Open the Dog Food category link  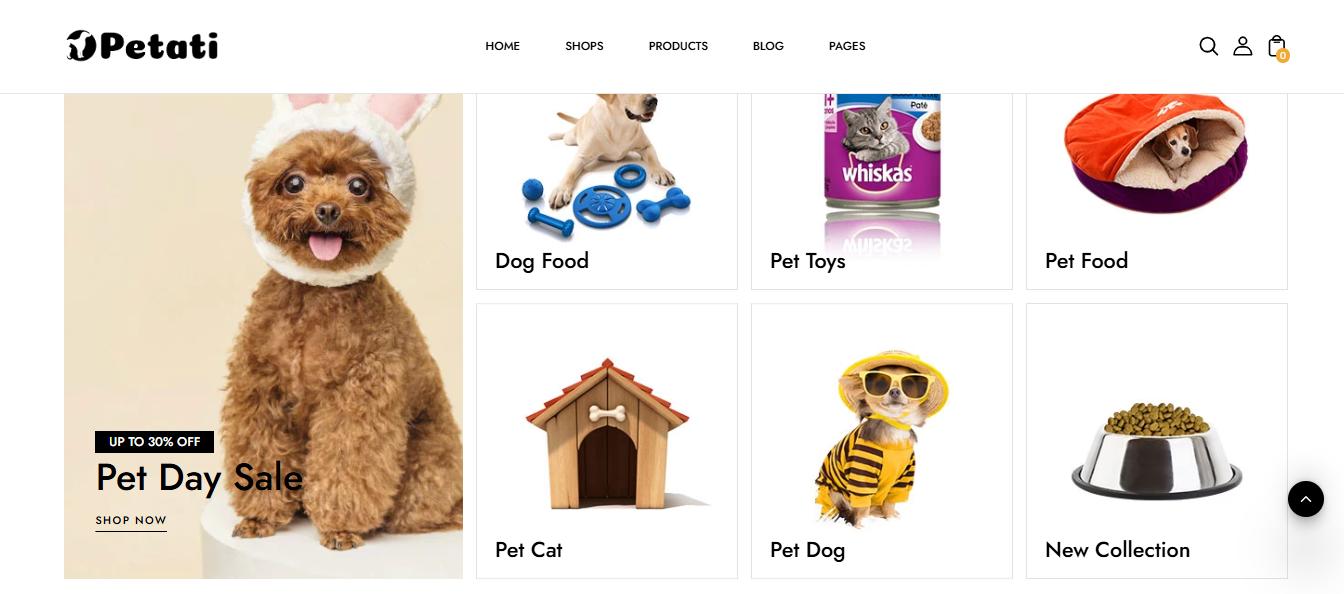[542, 261]
